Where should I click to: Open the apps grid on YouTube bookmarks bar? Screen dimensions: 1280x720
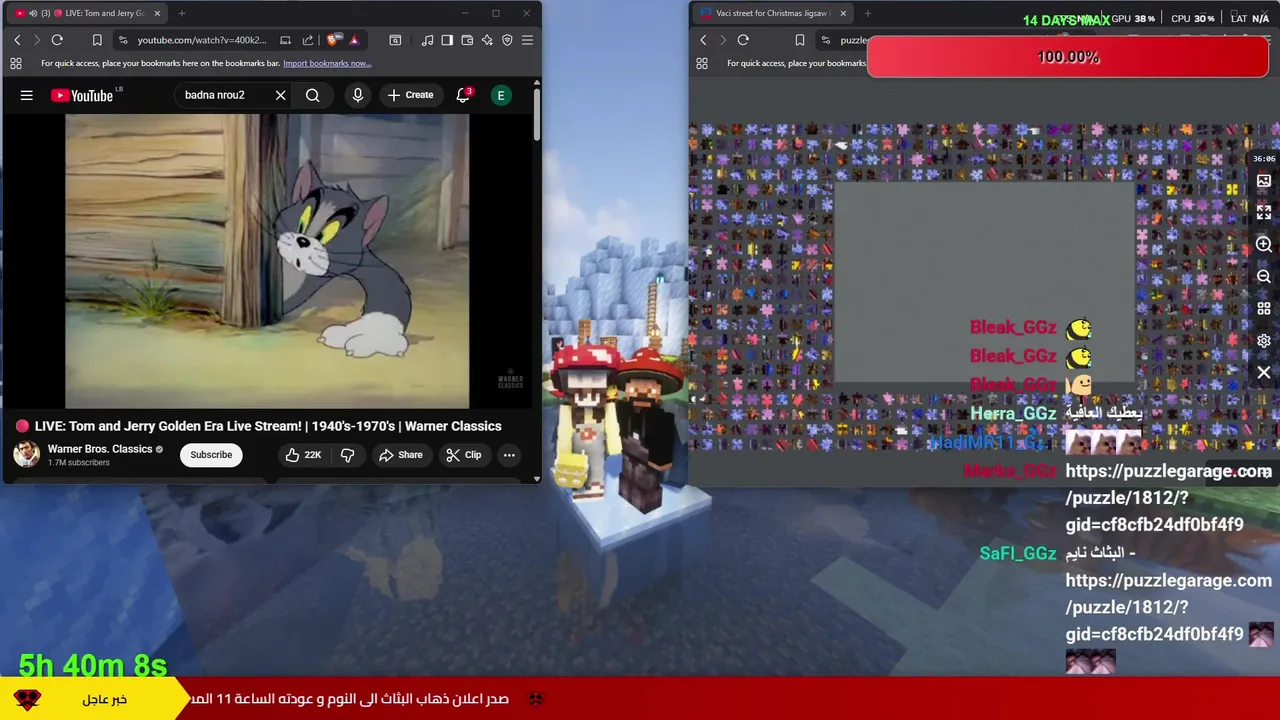coord(16,63)
